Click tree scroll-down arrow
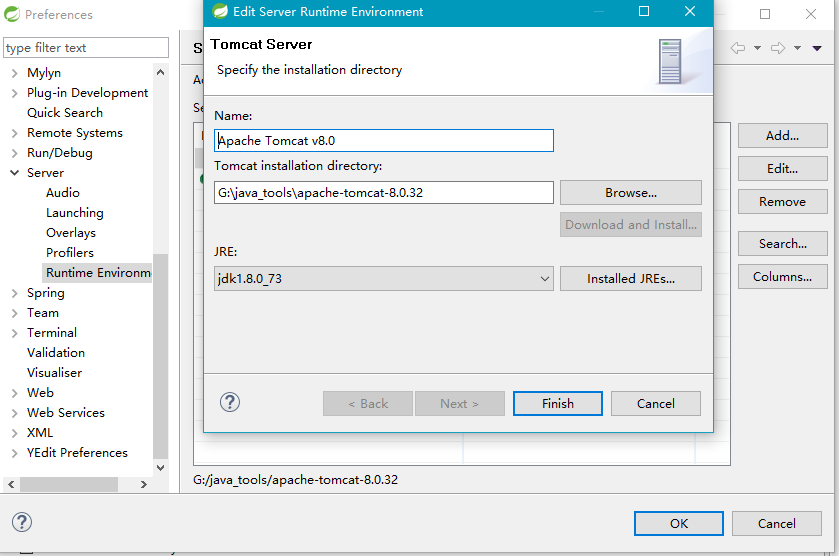 (x=161, y=467)
